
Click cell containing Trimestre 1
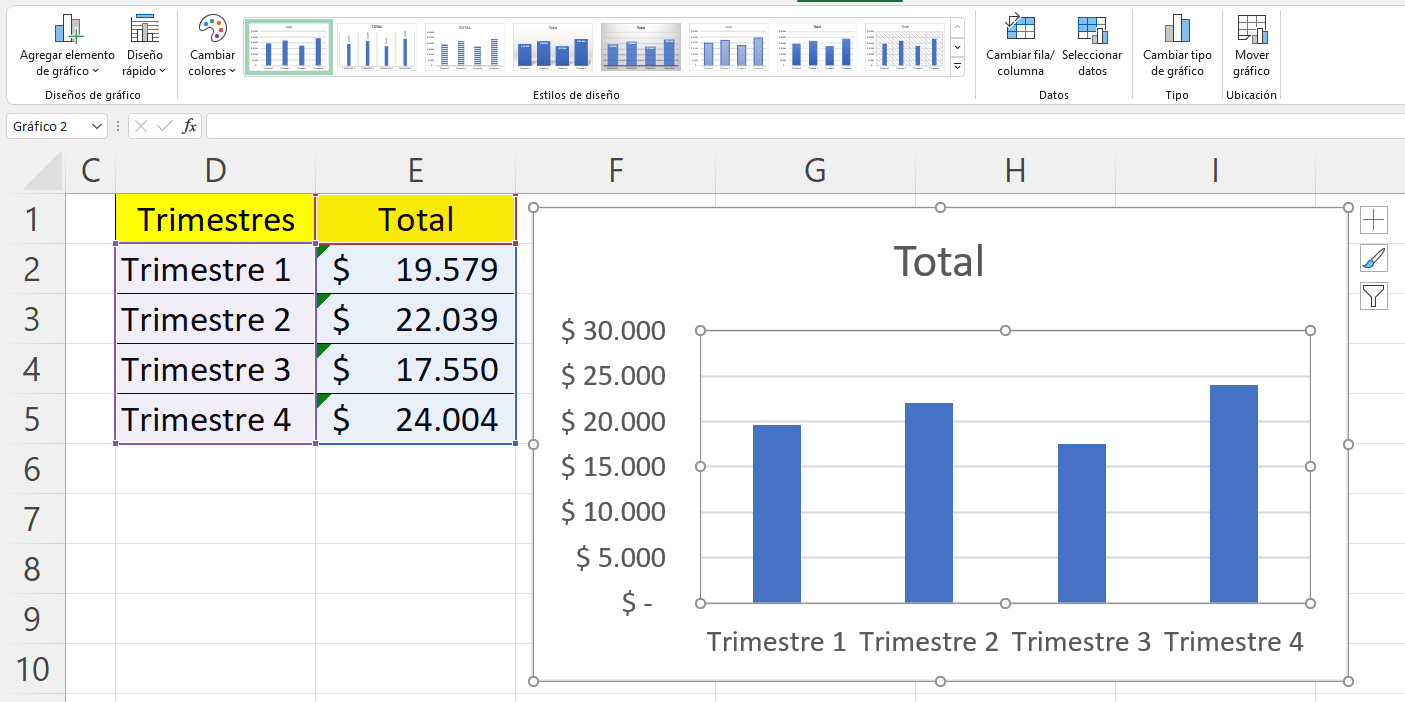pyautogui.click(x=215, y=269)
